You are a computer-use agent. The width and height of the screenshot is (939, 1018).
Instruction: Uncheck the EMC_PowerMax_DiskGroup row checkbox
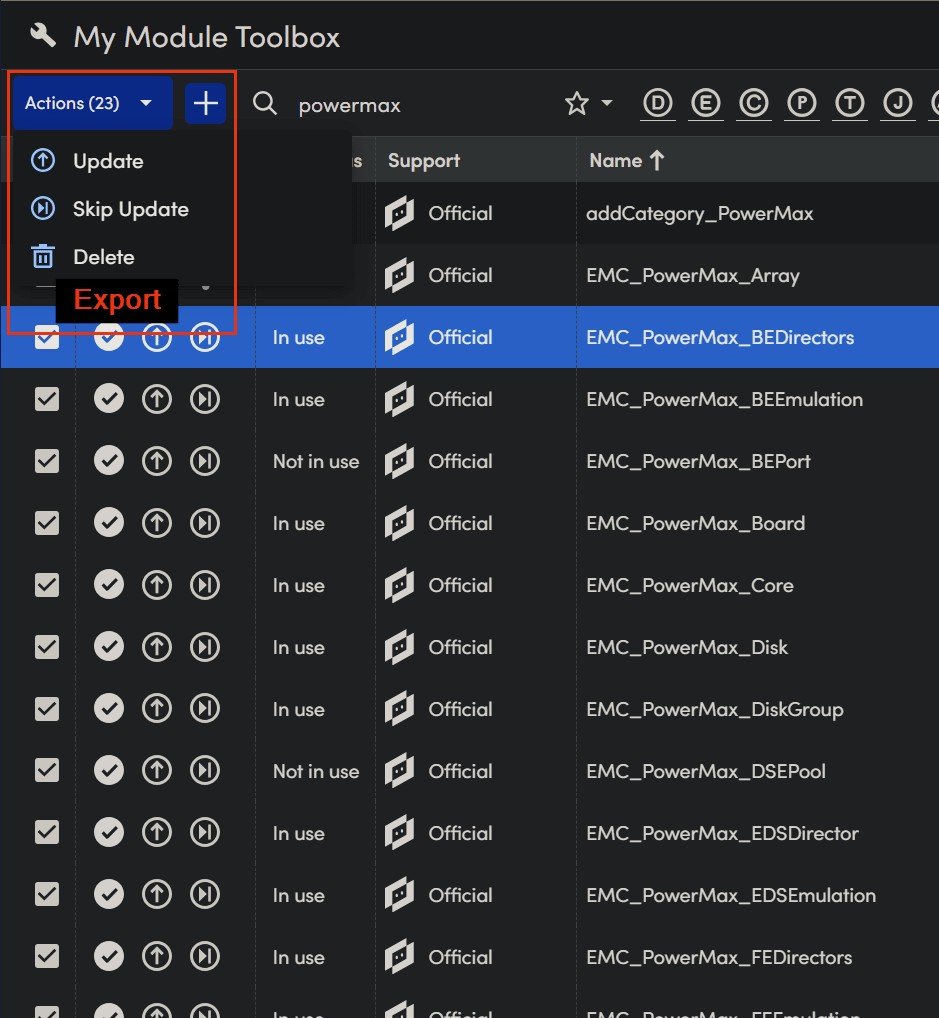coord(47,709)
